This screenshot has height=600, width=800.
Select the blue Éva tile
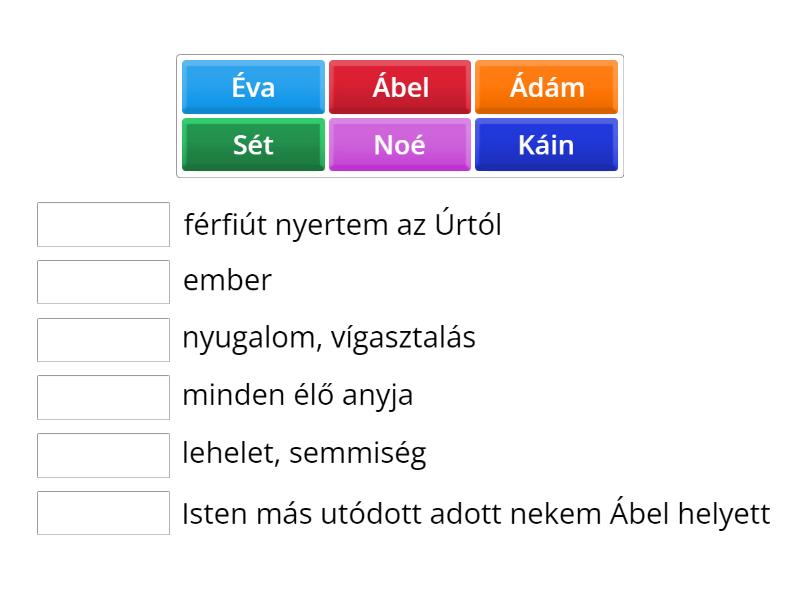tap(252, 87)
